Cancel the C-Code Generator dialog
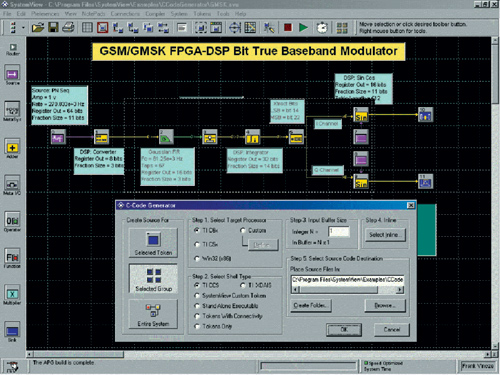500x375 pixels. coord(392,330)
